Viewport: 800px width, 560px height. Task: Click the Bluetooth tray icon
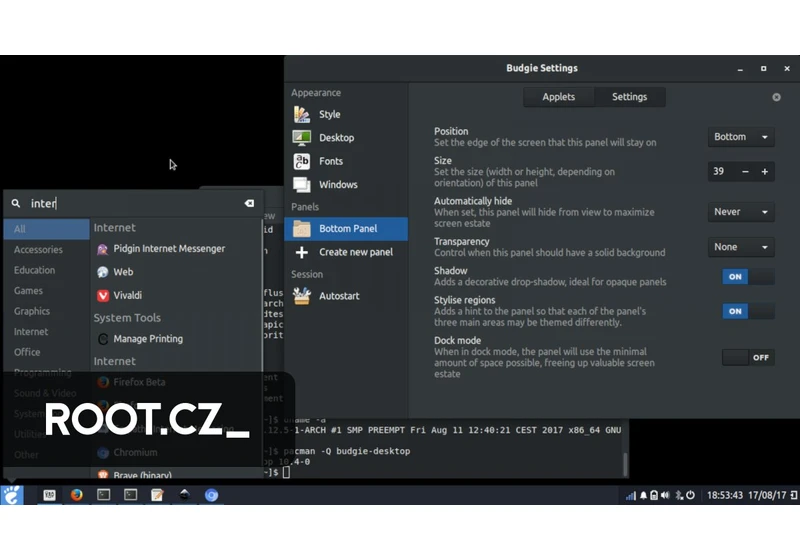(x=679, y=495)
